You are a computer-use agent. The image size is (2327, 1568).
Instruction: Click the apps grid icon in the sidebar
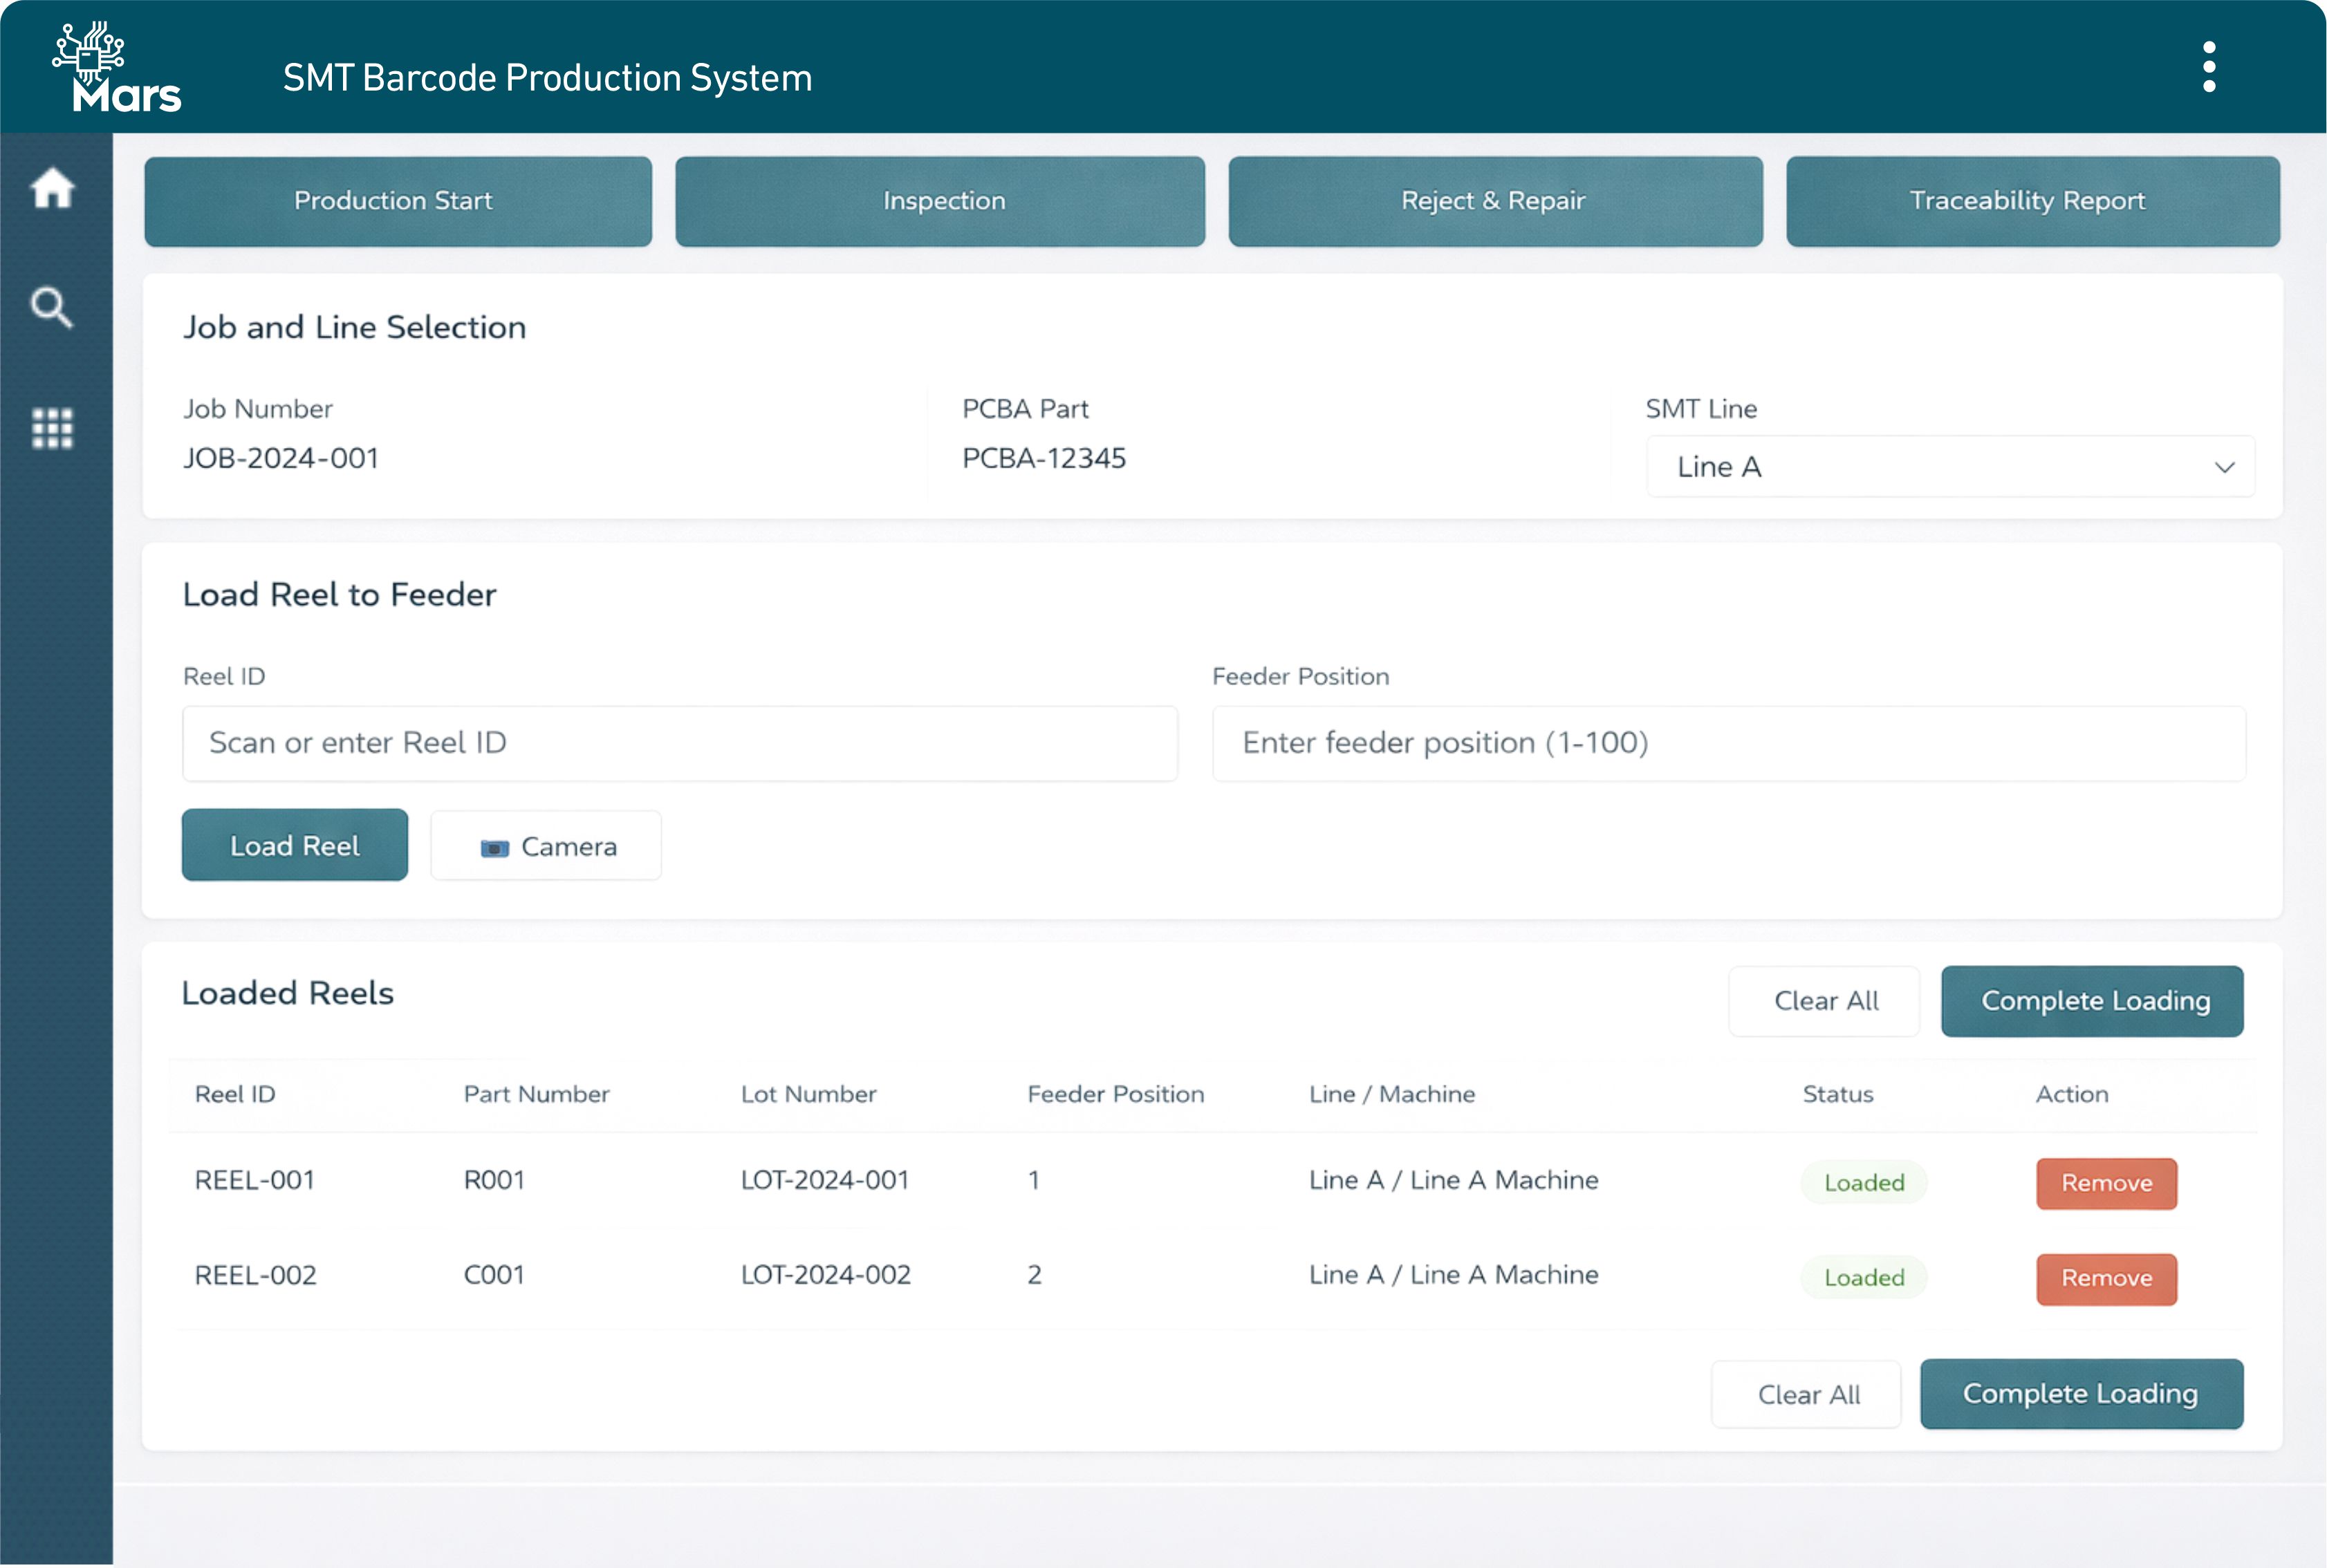tap(52, 428)
